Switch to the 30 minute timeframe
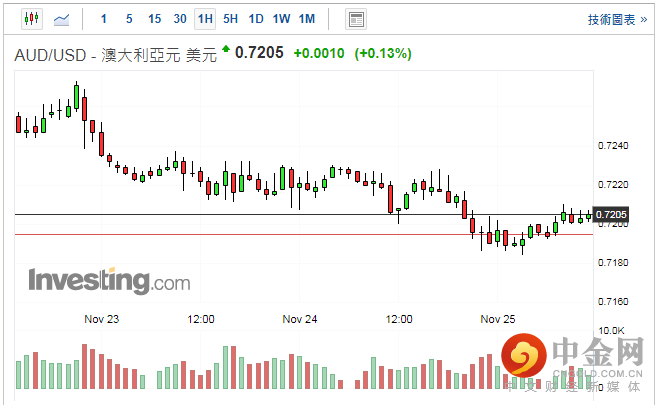This screenshot has height=405, width=658. tap(180, 19)
